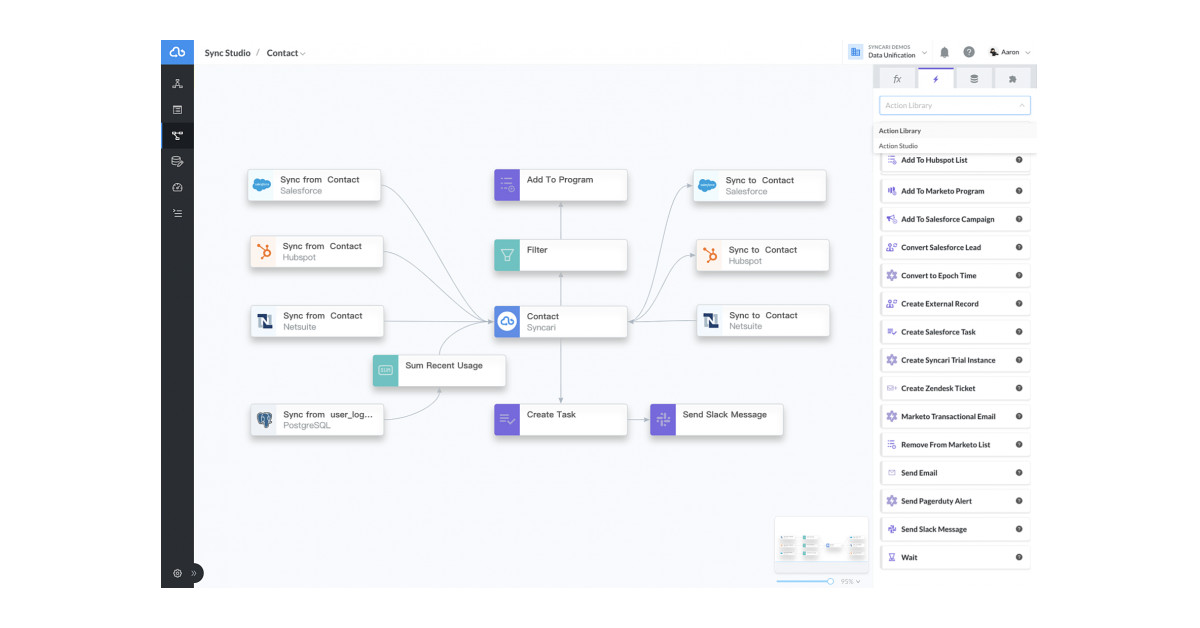Click the canvas minimap thumbnail
This screenshot has width=1200, height=628.
(822, 545)
